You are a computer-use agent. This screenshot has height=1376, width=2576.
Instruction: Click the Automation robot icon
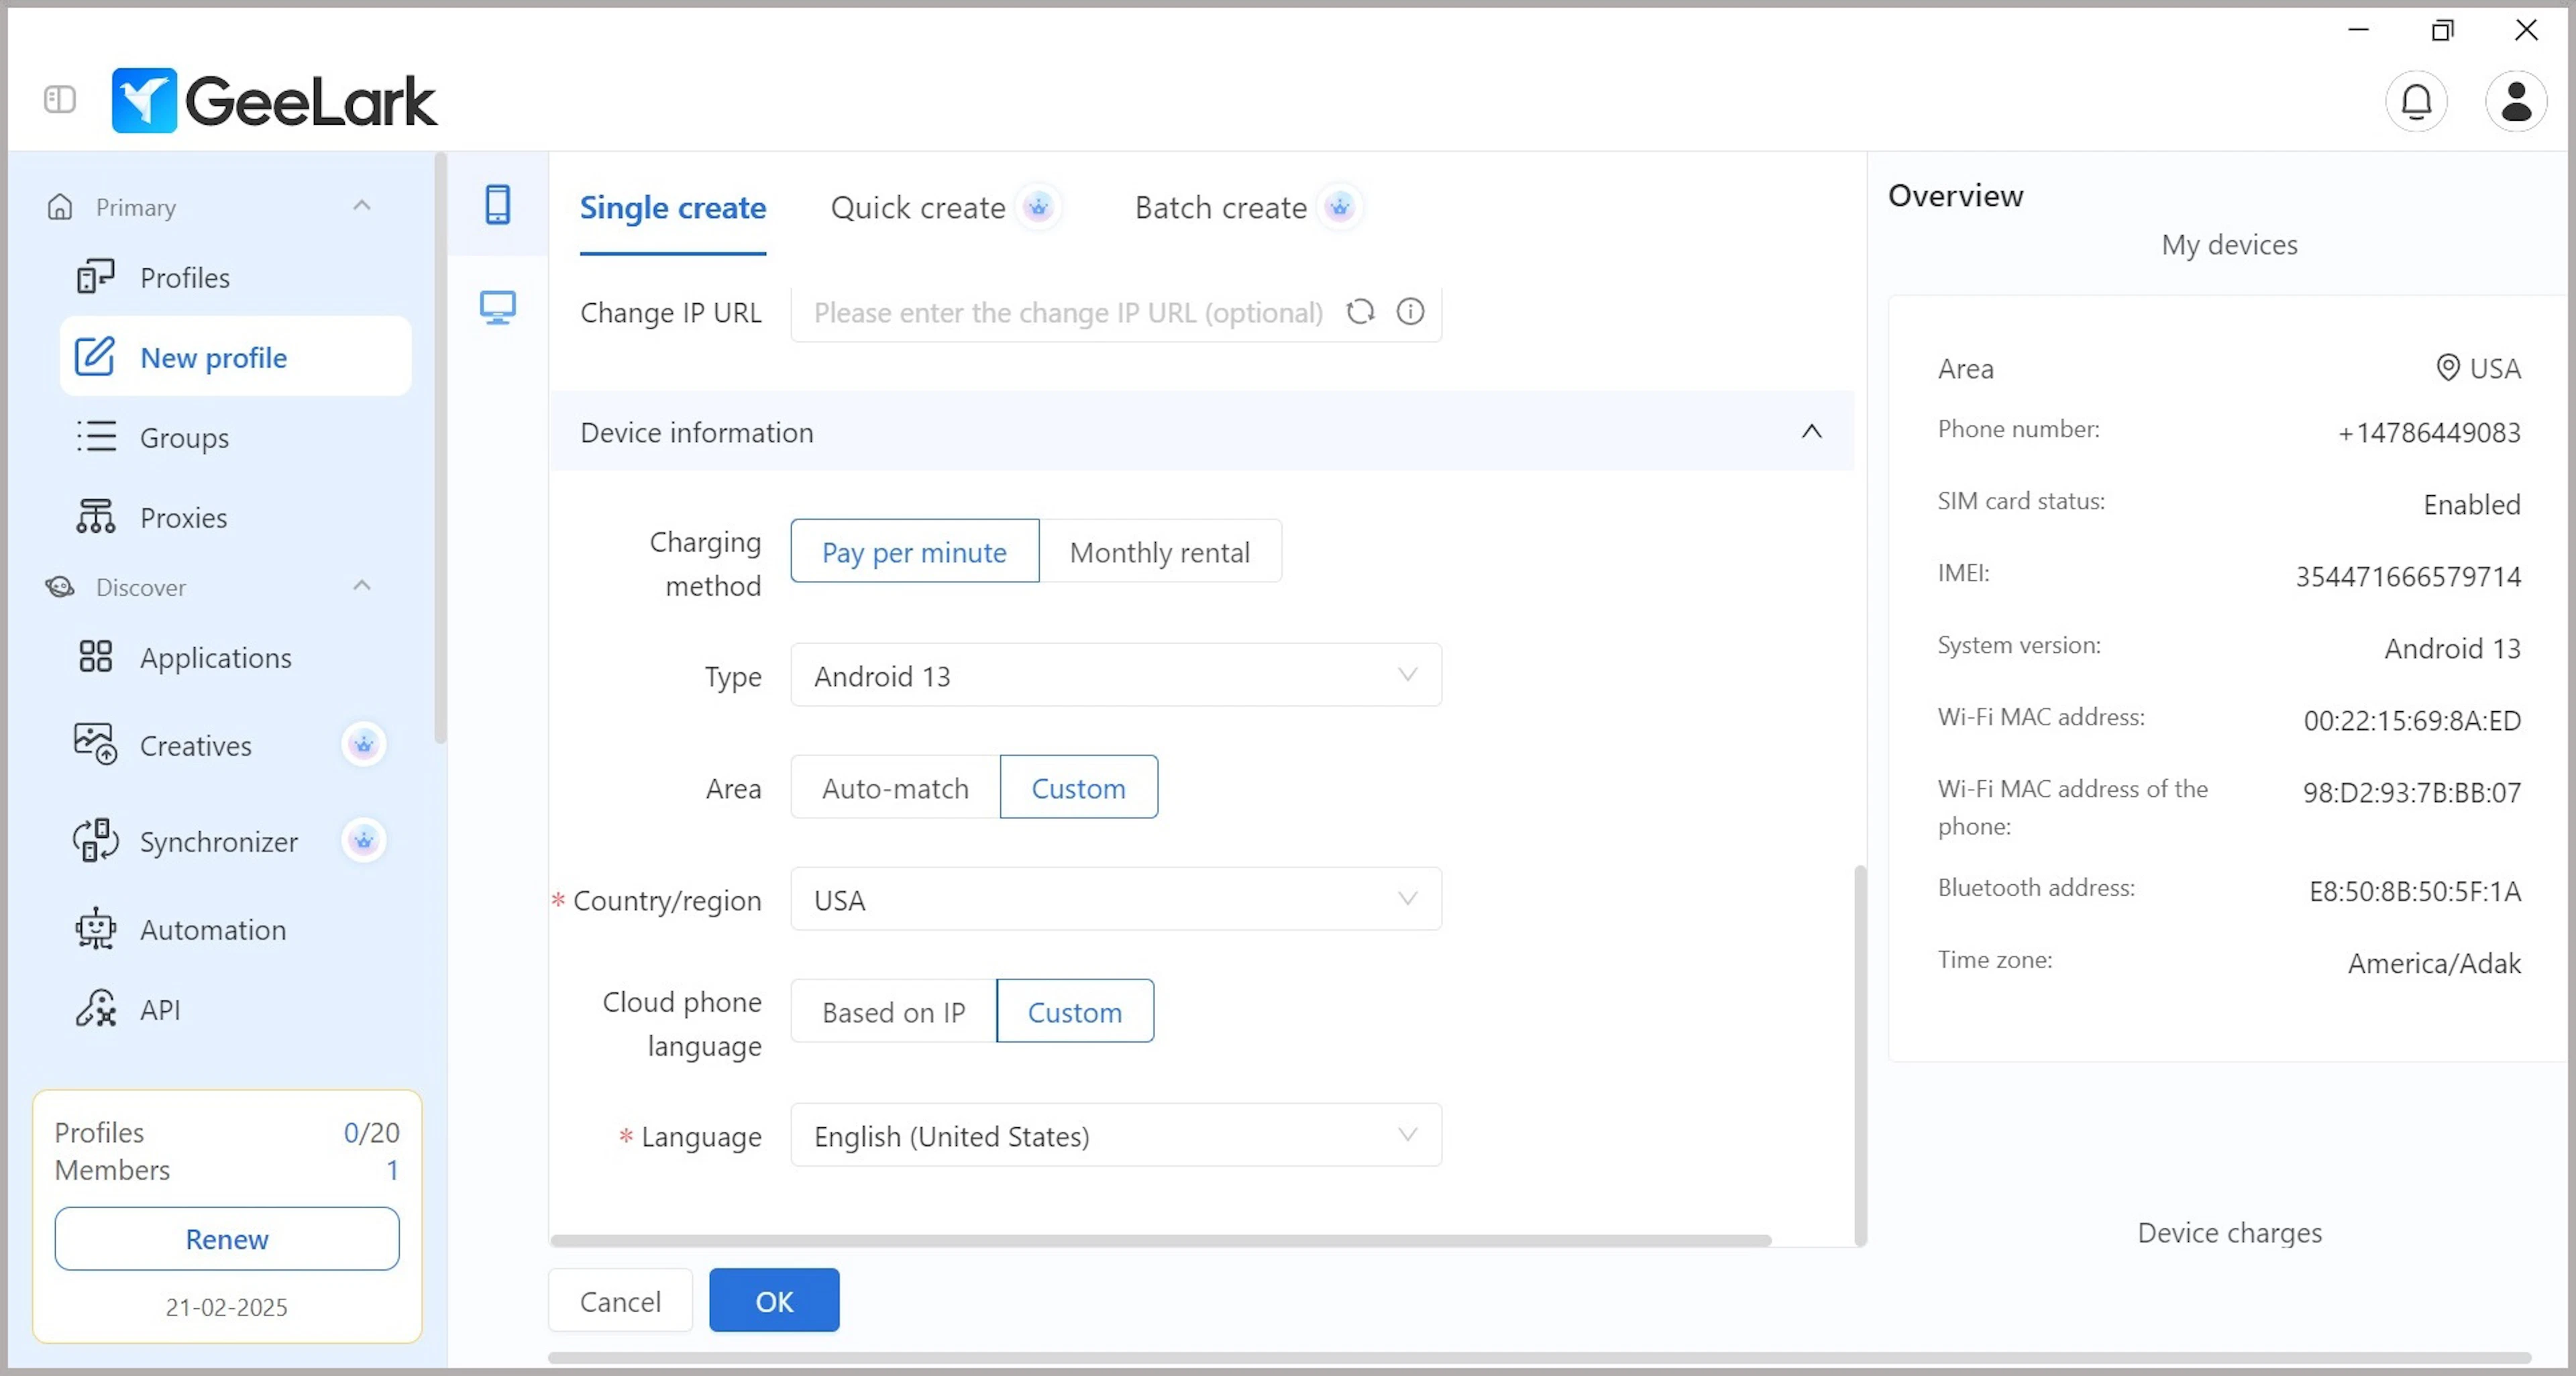96,929
